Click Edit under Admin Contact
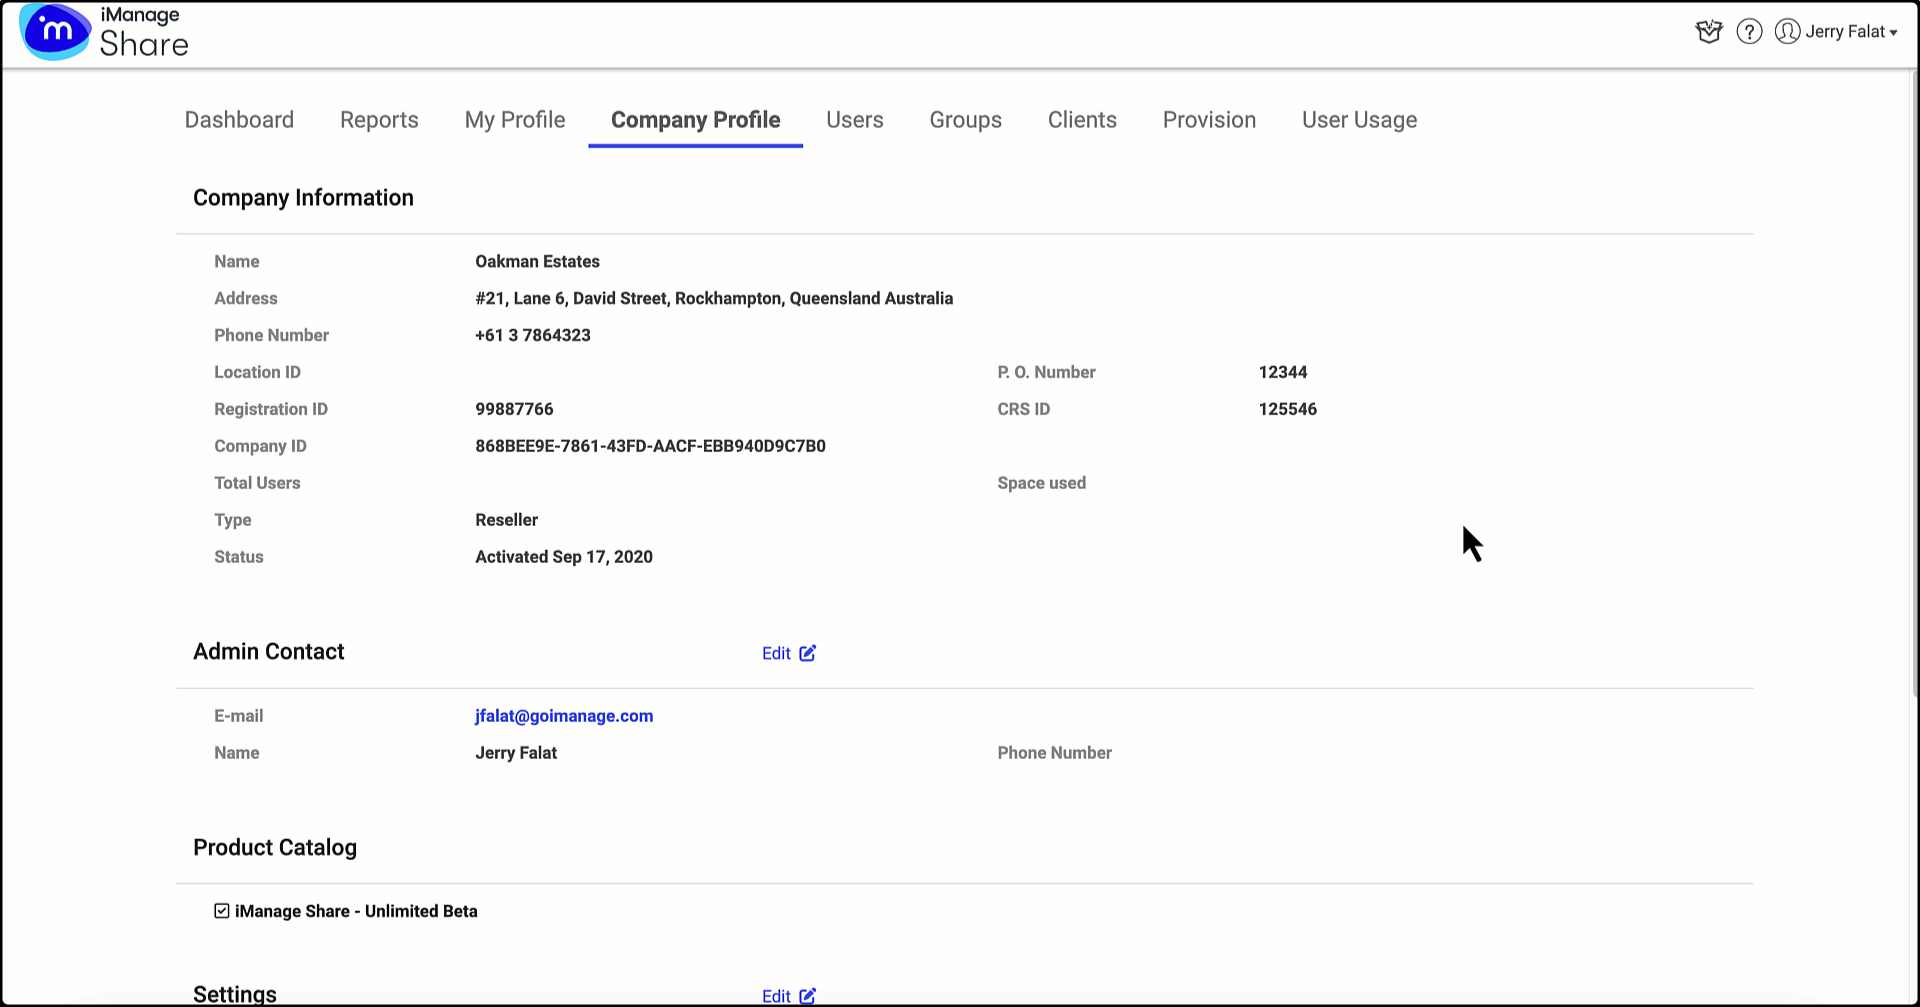The width and height of the screenshot is (1920, 1007). point(775,653)
